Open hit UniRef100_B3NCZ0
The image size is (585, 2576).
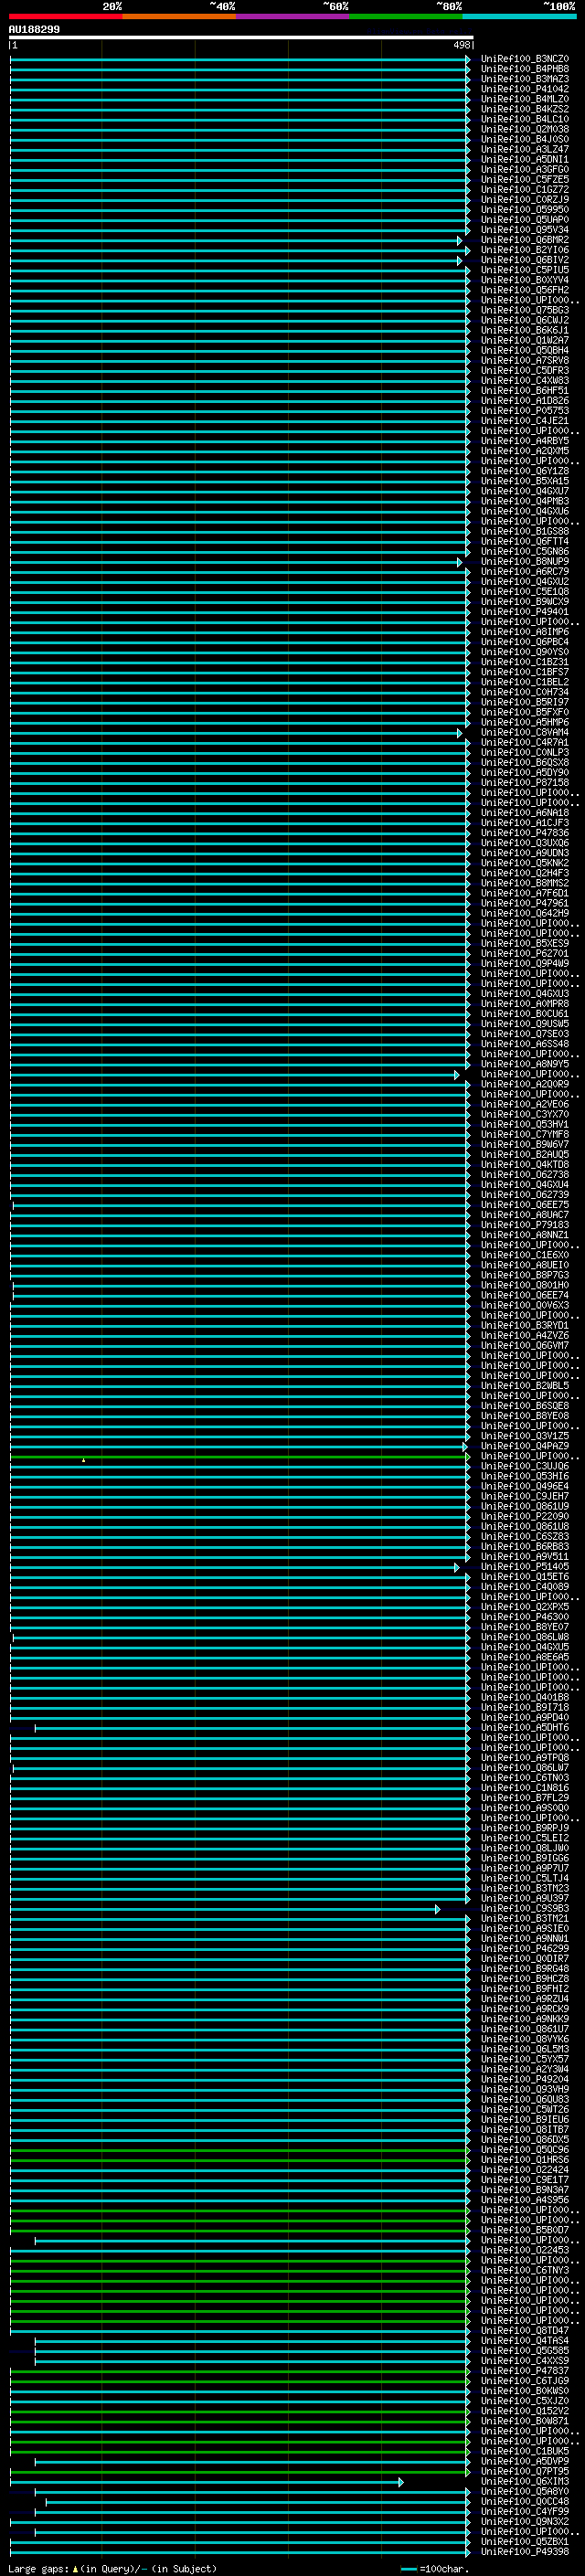[x=524, y=59]
